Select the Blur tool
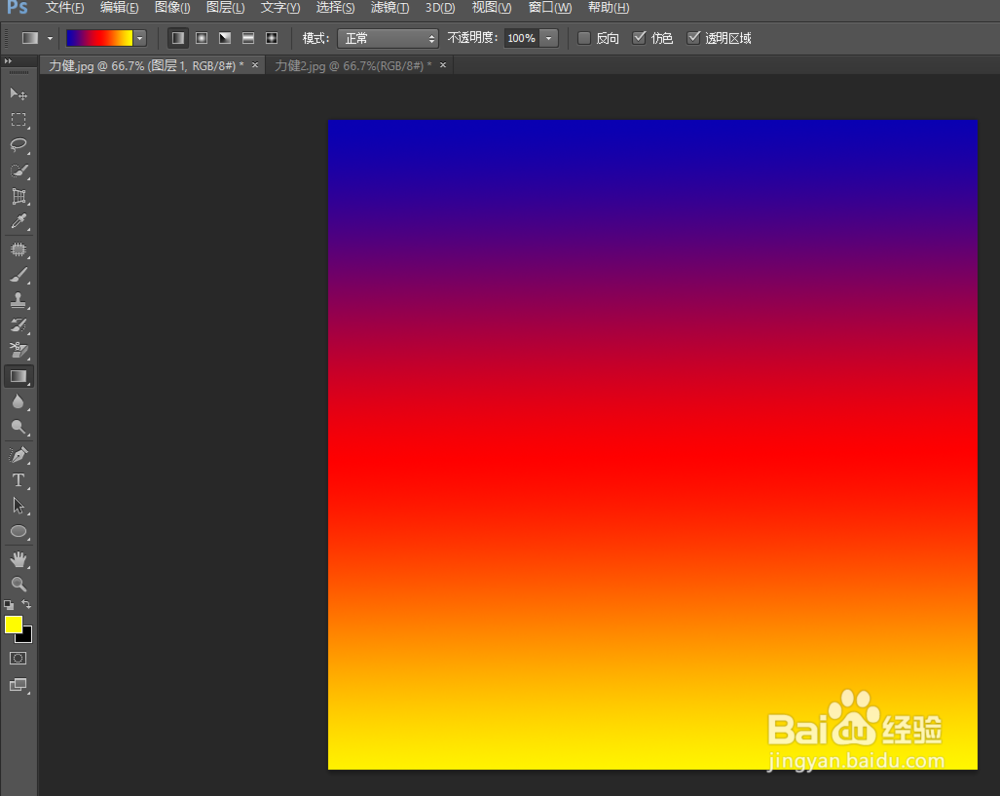The width and height of the screenshot is (1000, 796). [x=18, y=402]
